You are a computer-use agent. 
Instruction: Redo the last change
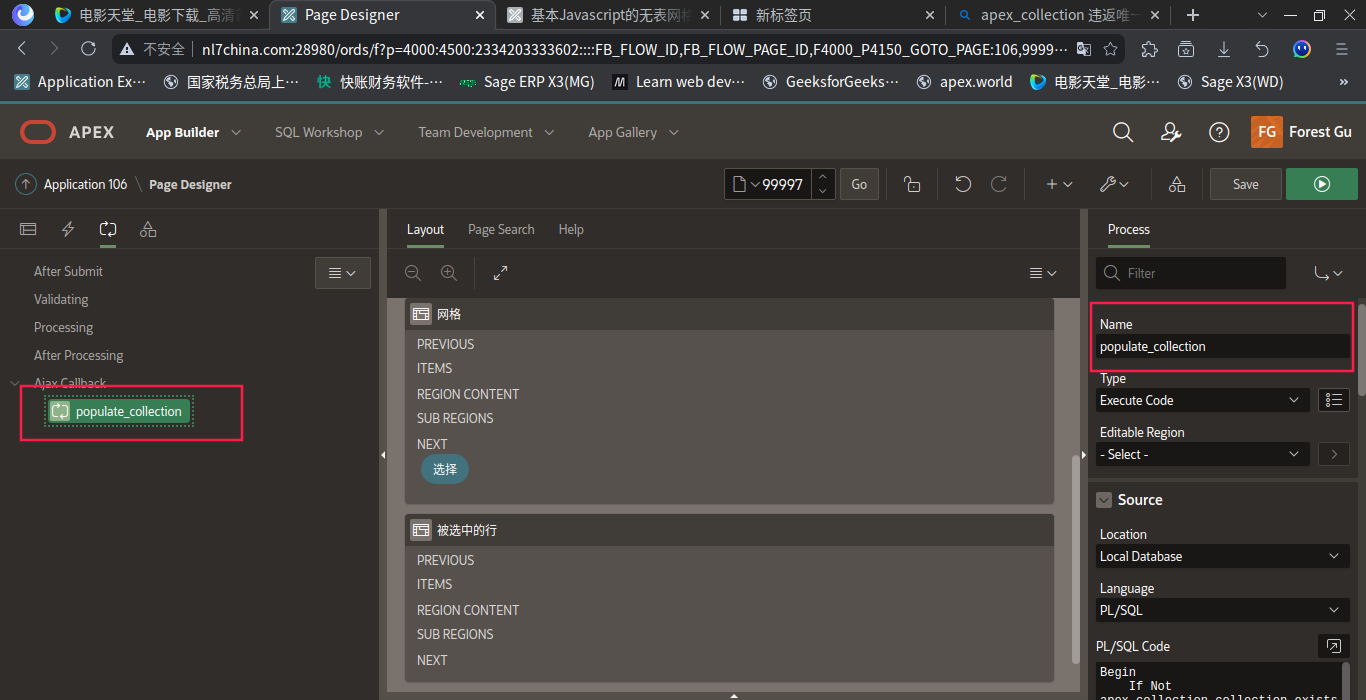pos(998,183)
